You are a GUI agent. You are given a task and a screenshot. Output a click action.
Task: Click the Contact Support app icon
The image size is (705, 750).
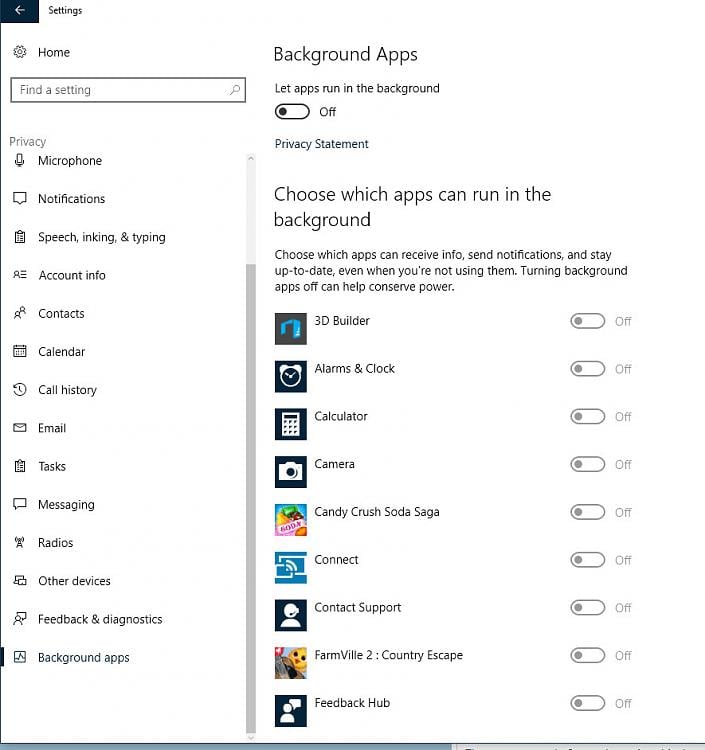point(290,616)
